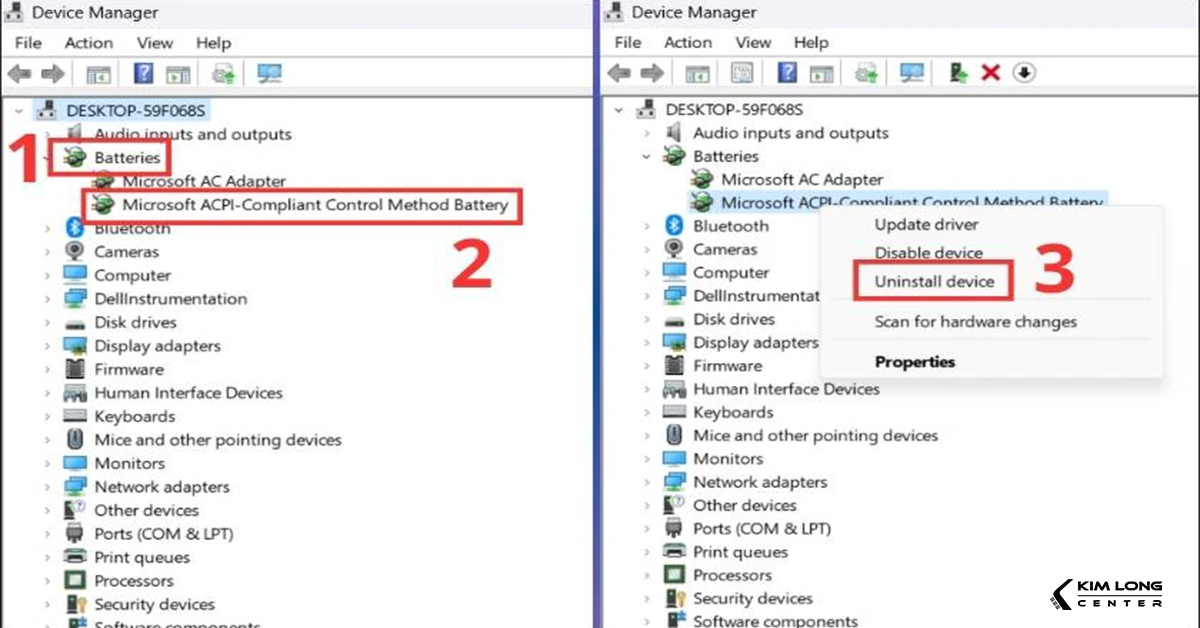Screen dimensions: 1200x628
Task: Click the blue Help icon in the left window toolbar
Action: [x=143, y=74]
